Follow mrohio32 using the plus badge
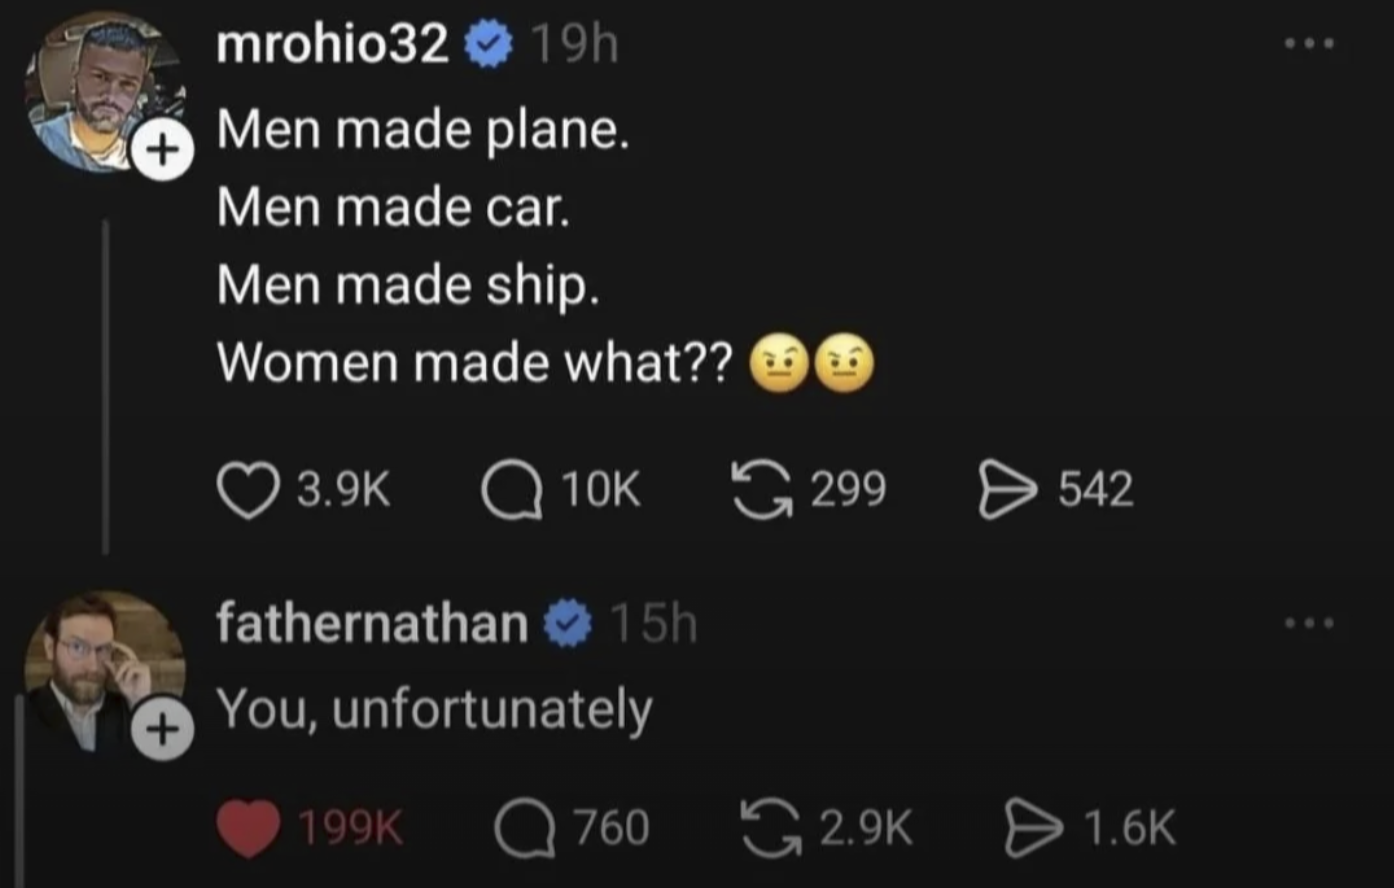Viewport: 1394px width, 888px height. [162, 151]
